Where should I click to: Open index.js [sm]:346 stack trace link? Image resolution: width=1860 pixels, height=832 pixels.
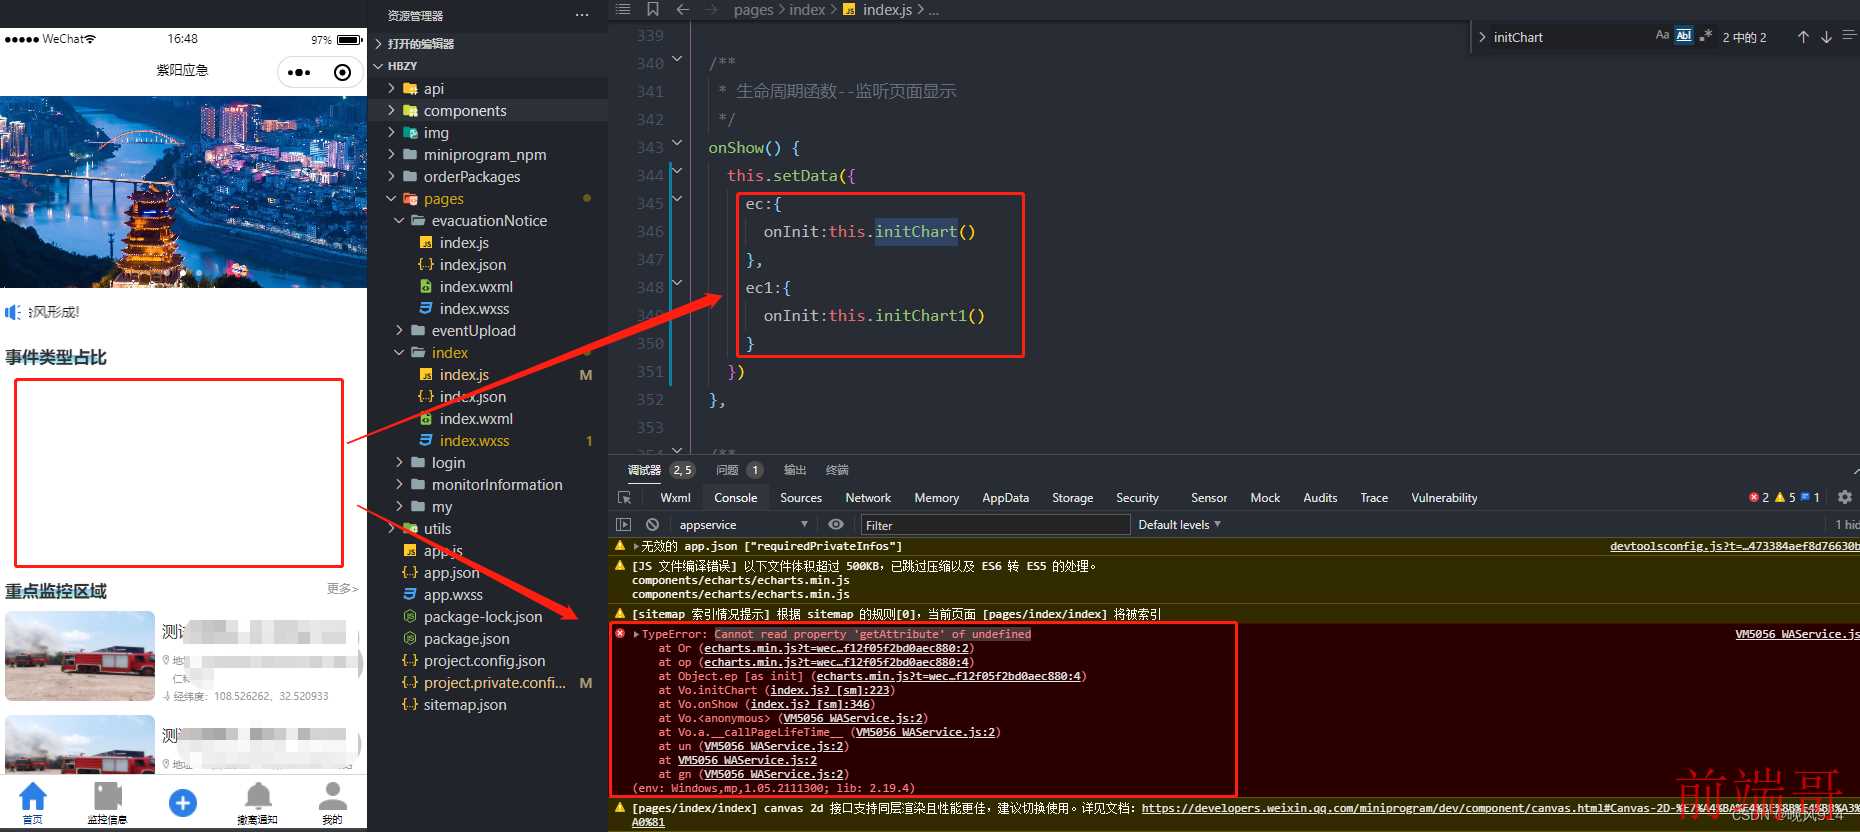click(810, 704)
